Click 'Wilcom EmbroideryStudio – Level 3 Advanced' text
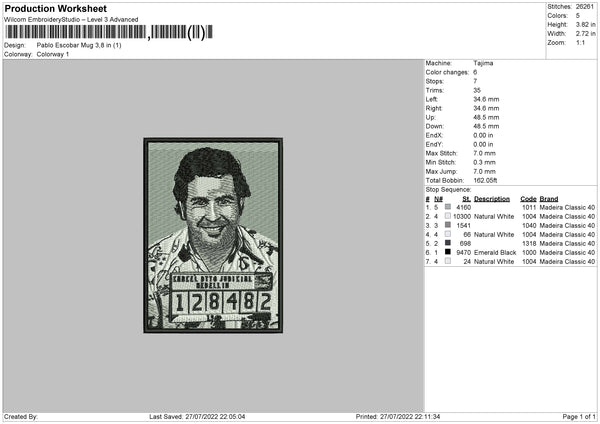The height and width of the screenshot is (424, 600). tap(71, 20)
